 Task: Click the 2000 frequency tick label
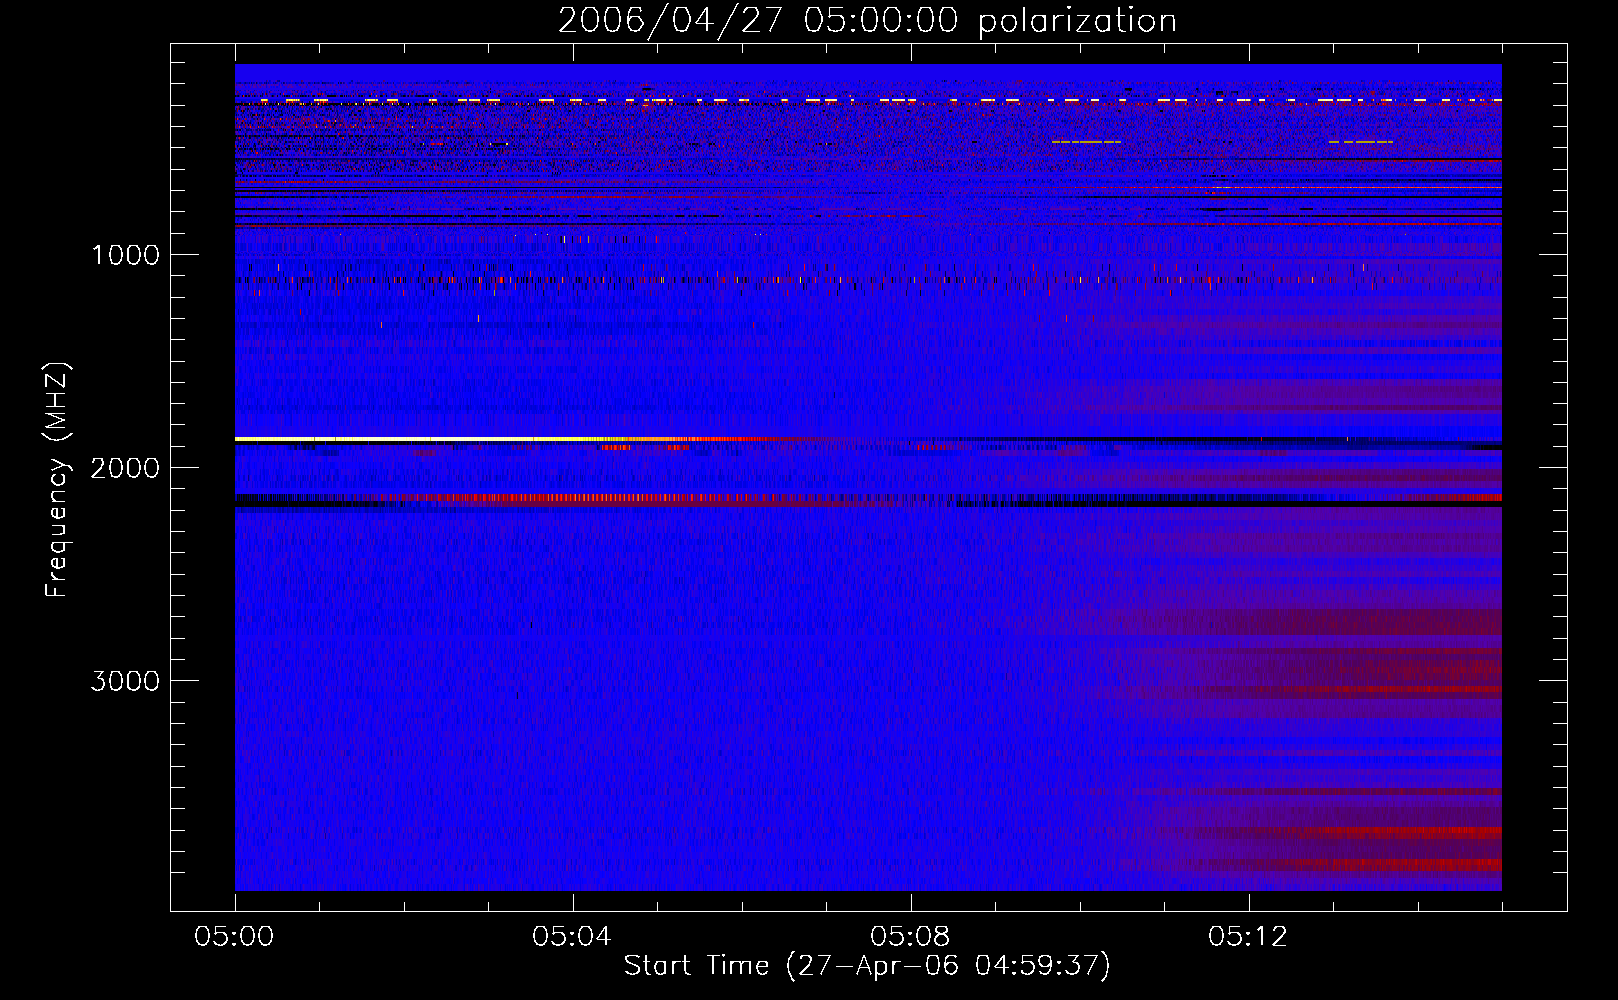[x=125, y=468]
